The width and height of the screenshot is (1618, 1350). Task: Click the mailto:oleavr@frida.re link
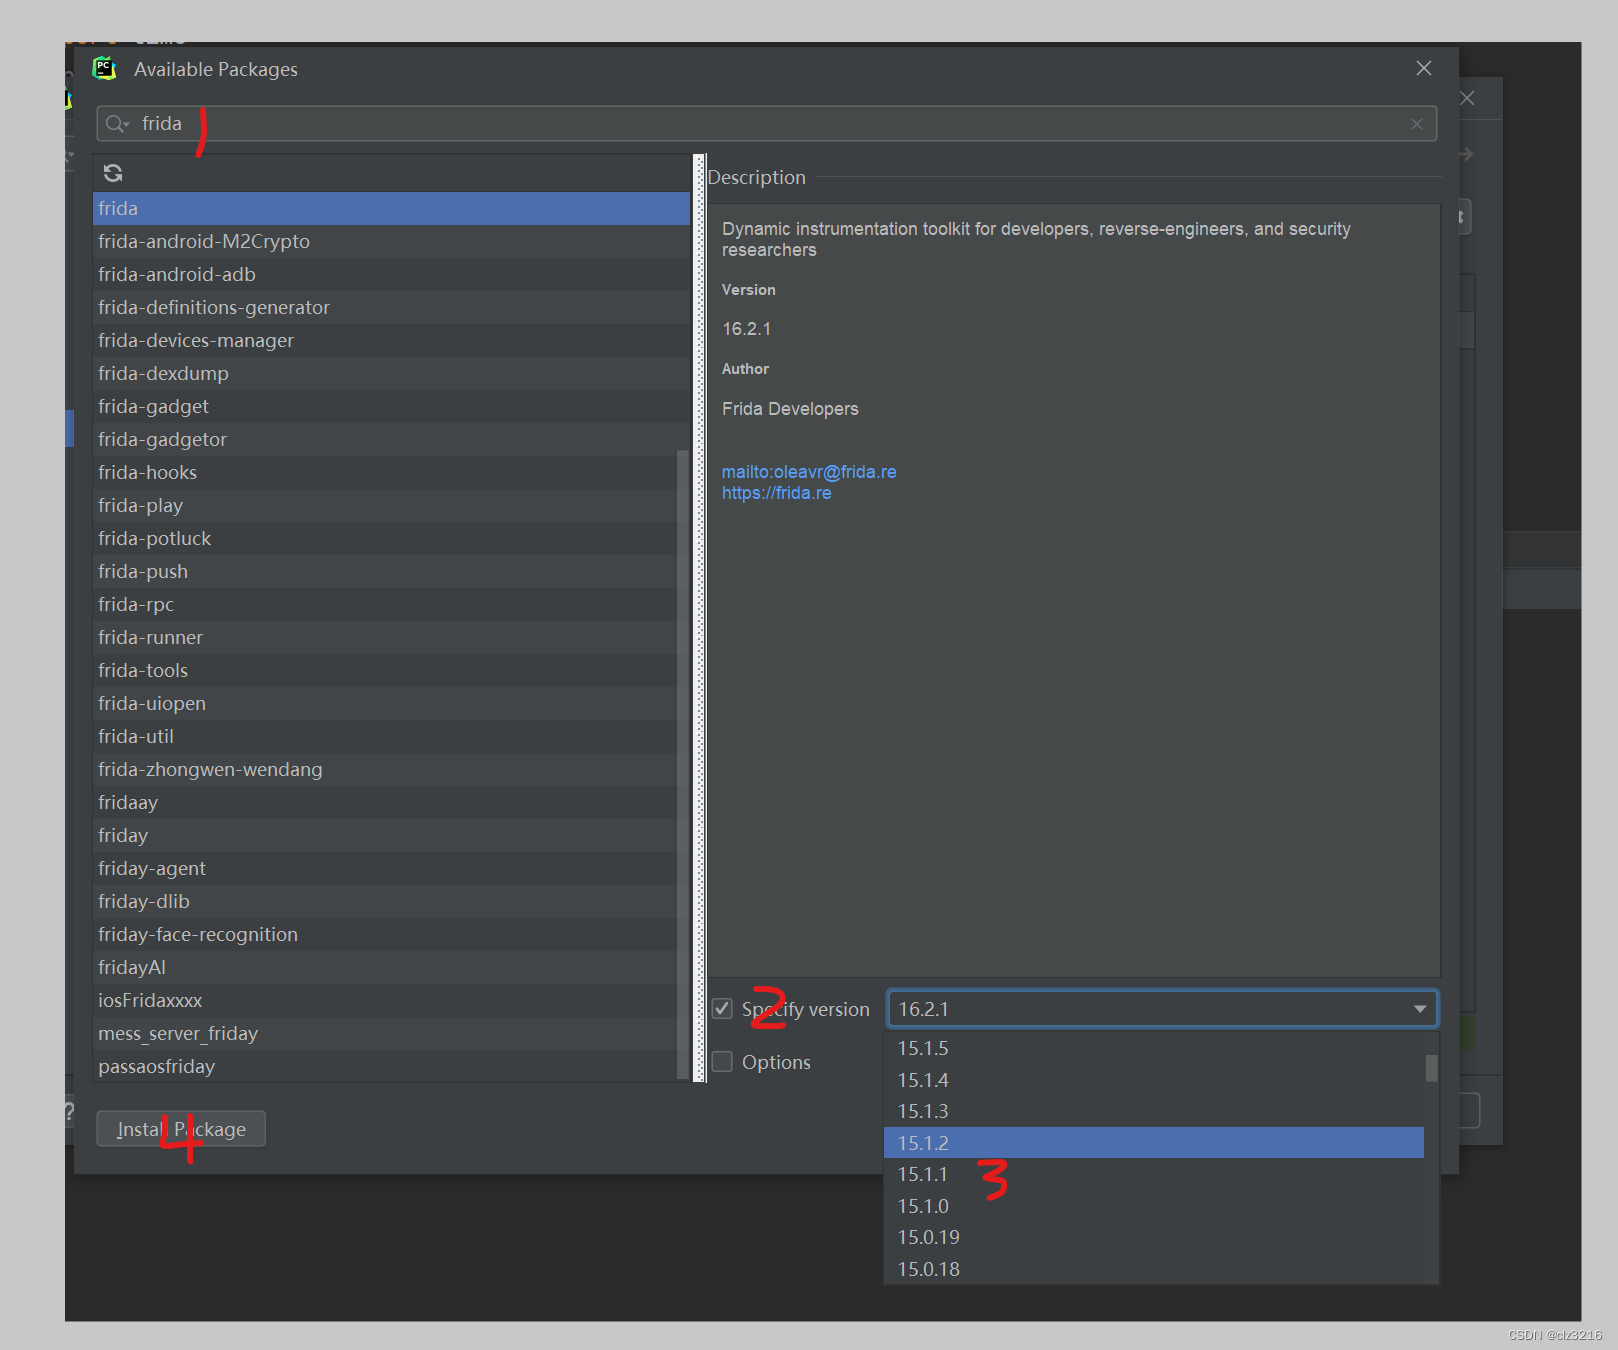tap(808, 471)
